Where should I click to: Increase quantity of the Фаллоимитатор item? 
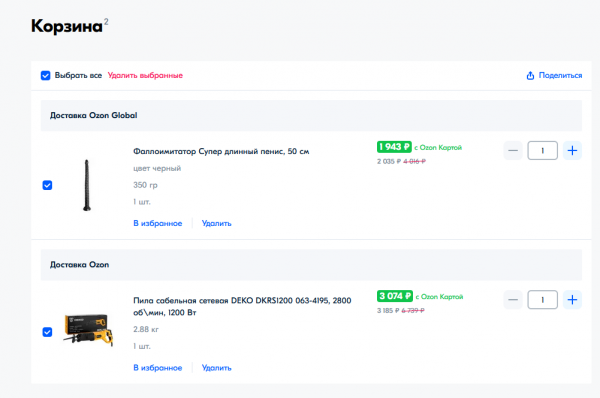[x=572, y=150]
